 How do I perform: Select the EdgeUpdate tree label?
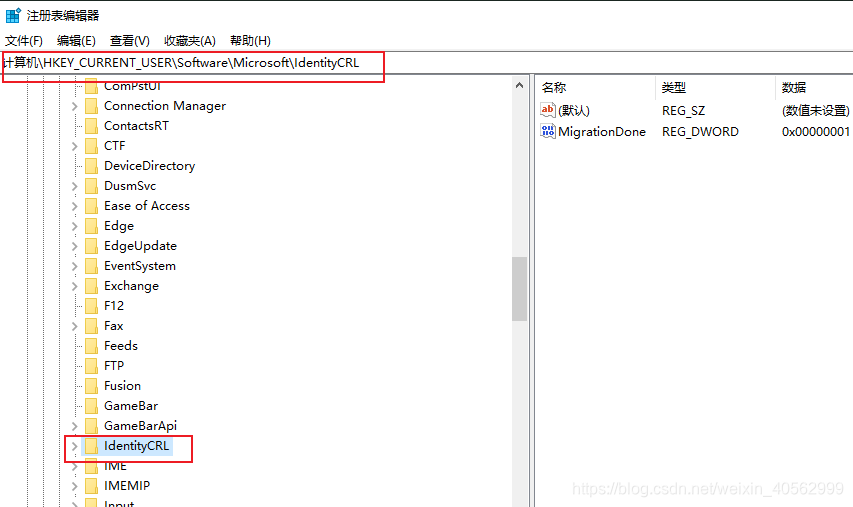[x=140, y=246]
